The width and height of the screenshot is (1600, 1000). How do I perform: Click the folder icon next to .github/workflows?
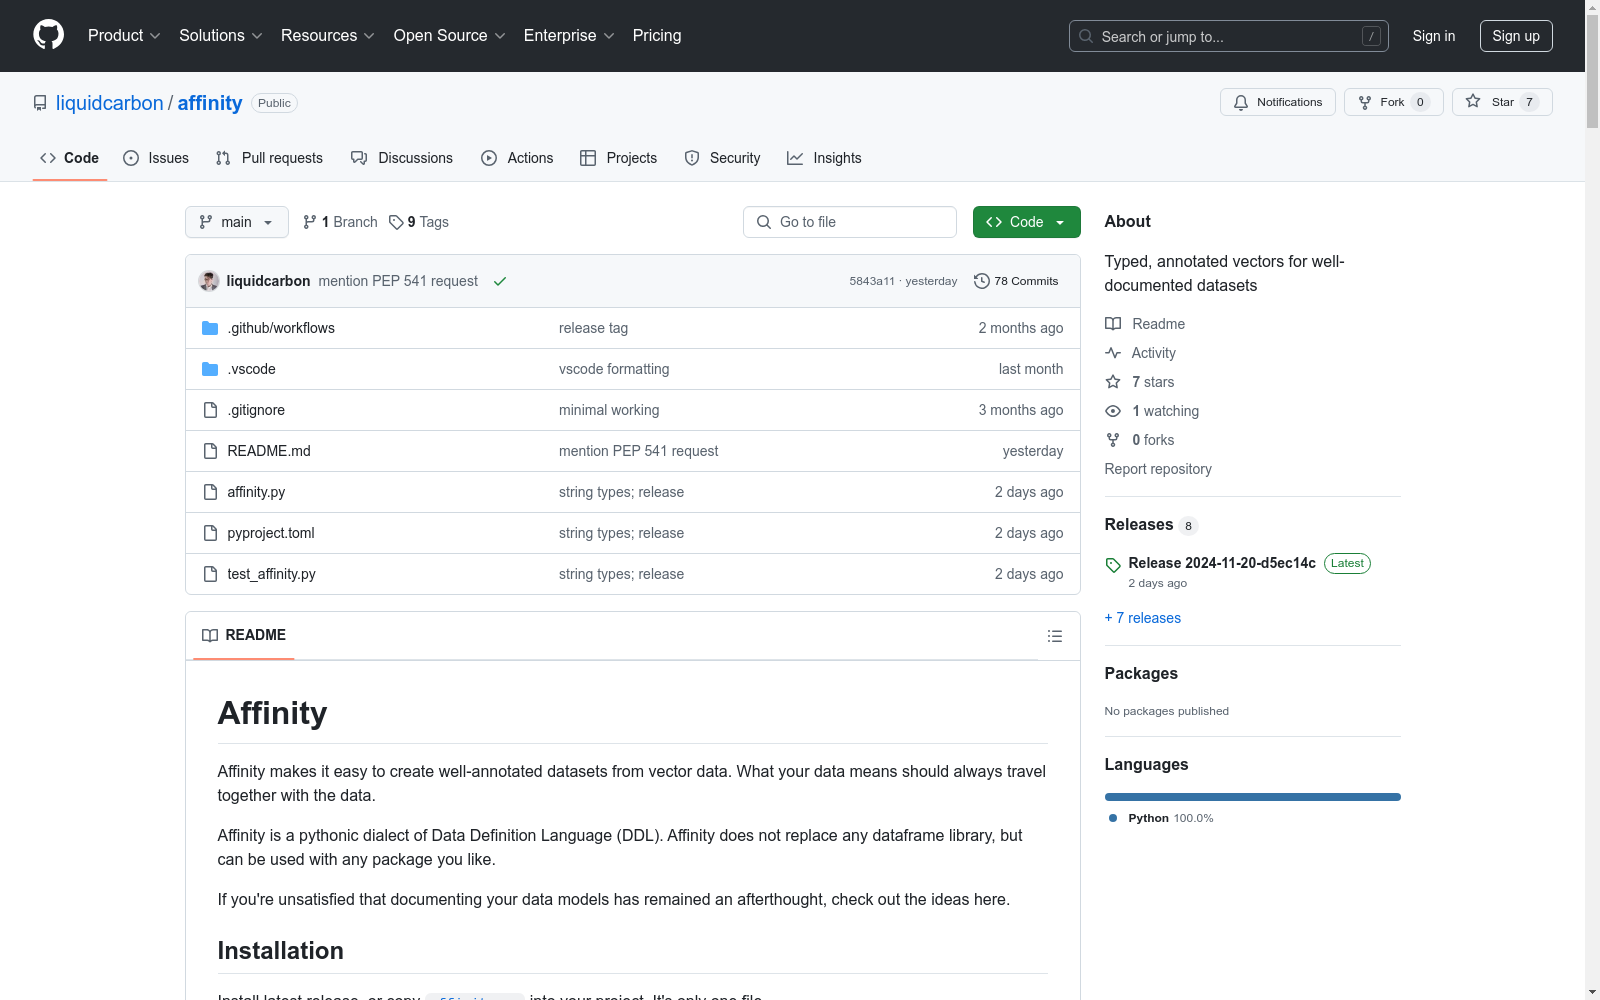[x=210, y=328]
